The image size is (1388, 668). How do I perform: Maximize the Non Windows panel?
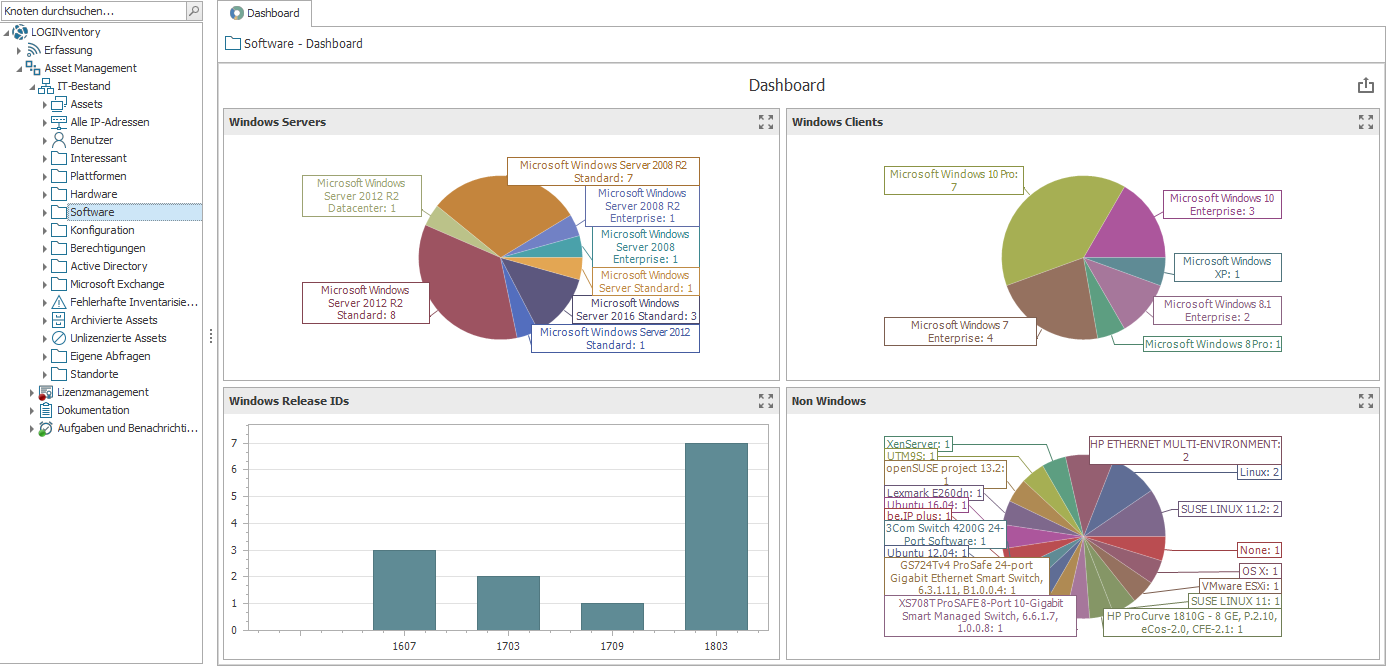click(1366, 401)
